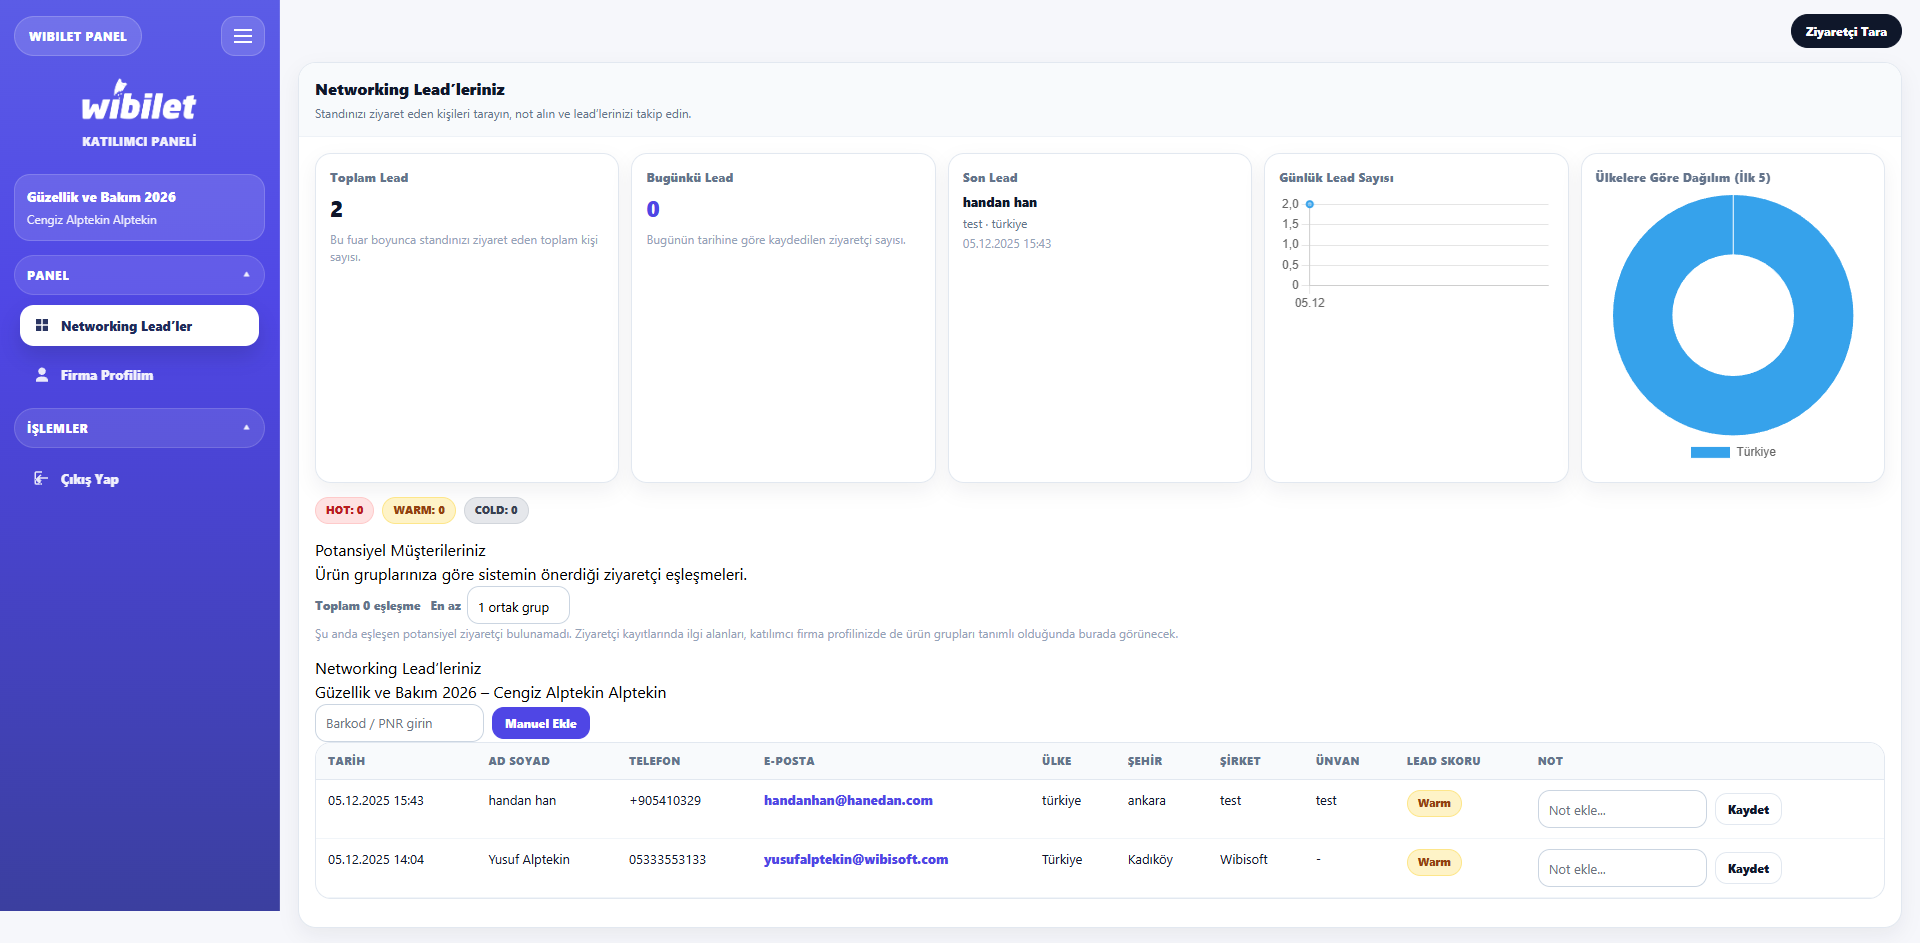
Task: Click the wibilet logo
Action: [139, 102]
